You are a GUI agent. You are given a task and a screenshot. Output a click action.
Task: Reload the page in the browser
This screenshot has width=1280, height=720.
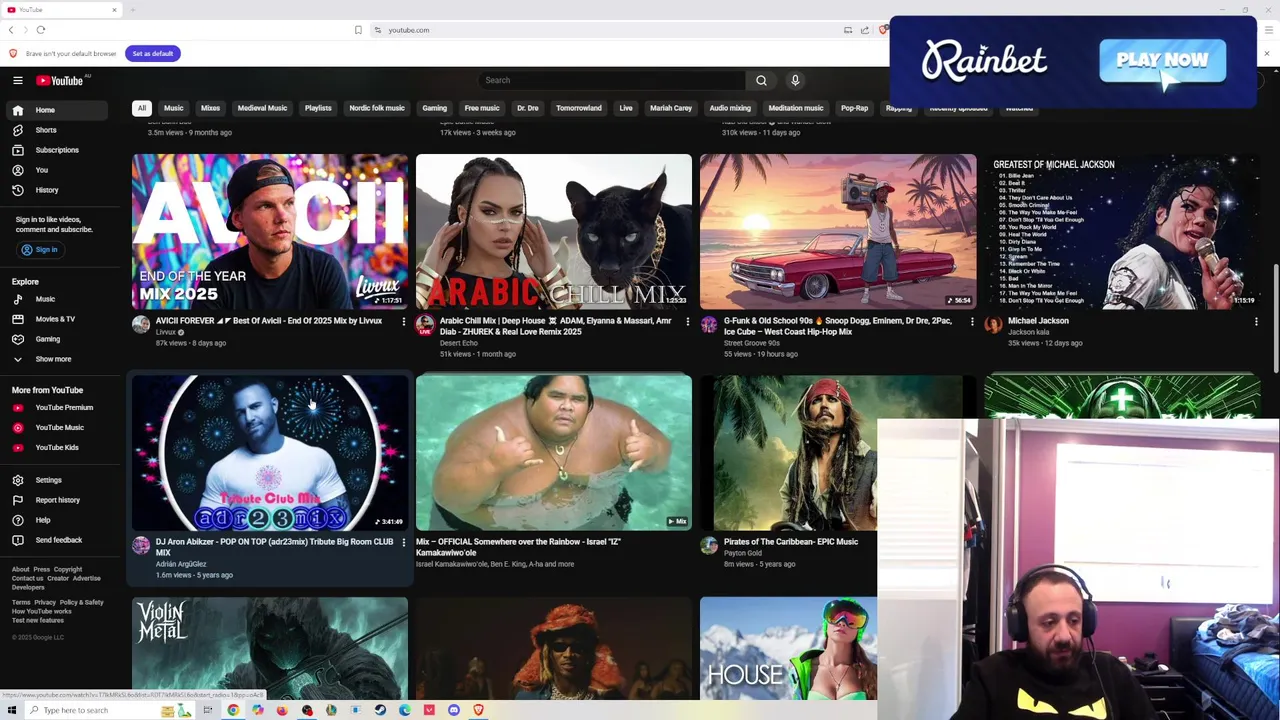click(x=41, y=30)
